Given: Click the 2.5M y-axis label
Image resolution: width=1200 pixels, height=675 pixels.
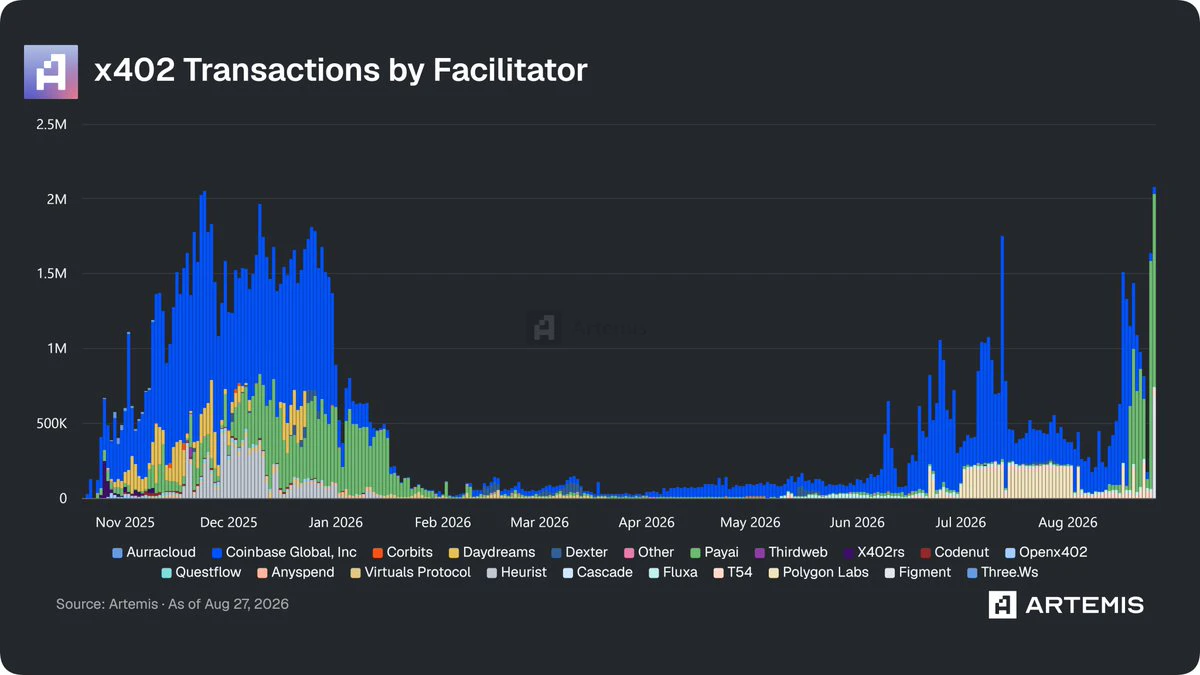Looking at the screenshot, I should (x=51, y=124).
